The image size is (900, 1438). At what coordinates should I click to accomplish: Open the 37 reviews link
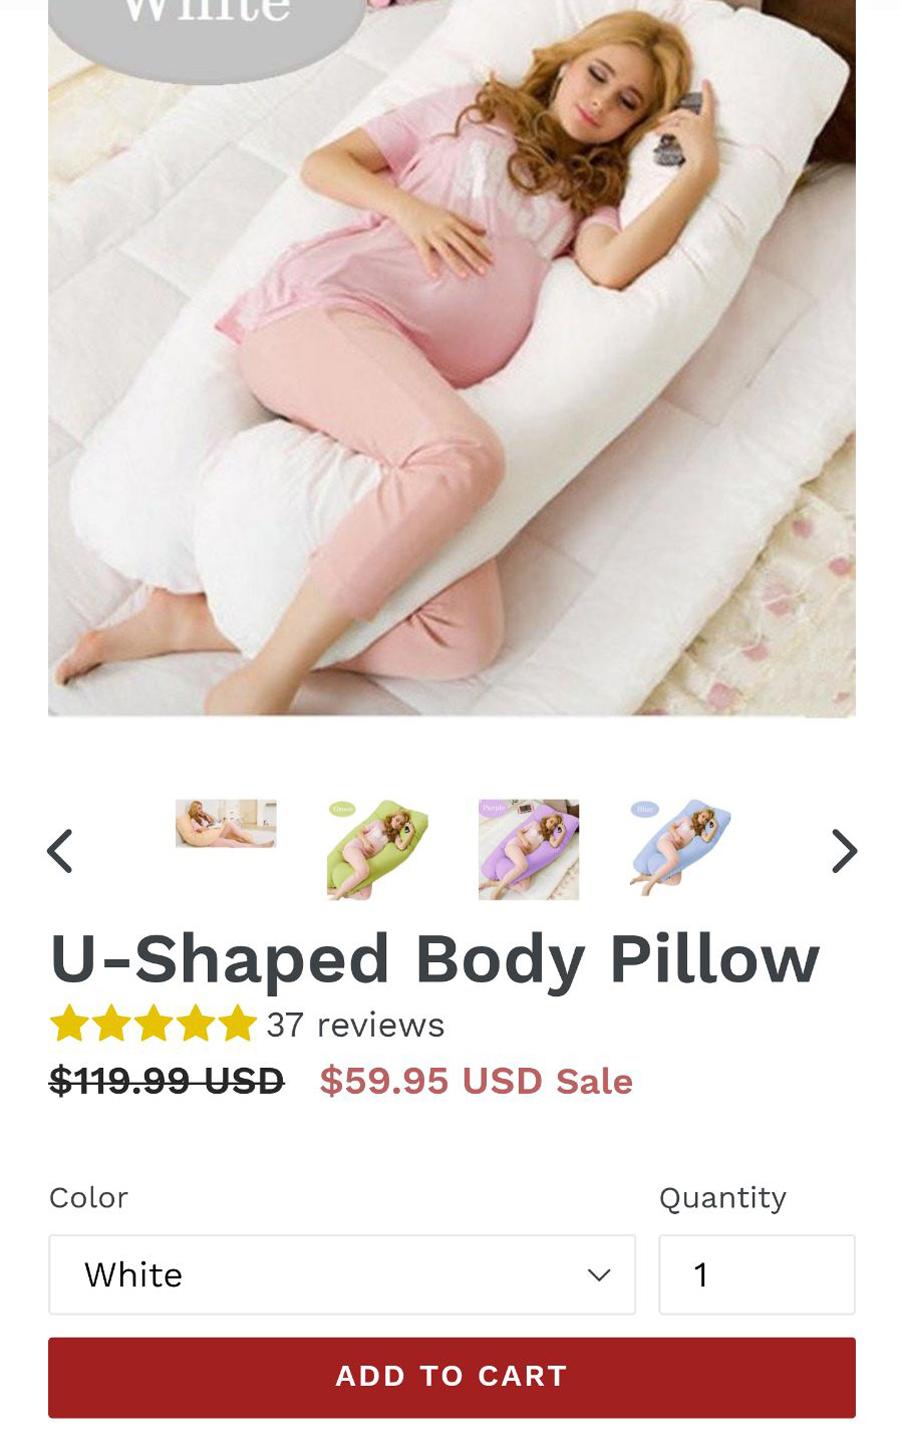point(355,1025)
